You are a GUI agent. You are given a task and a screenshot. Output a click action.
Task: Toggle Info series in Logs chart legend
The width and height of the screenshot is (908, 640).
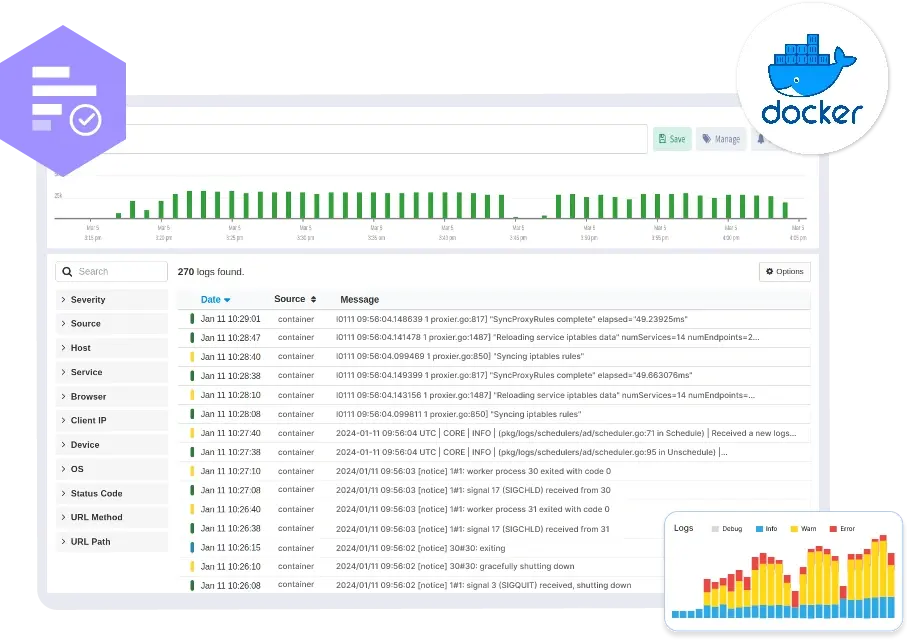(x=767, y=529)
